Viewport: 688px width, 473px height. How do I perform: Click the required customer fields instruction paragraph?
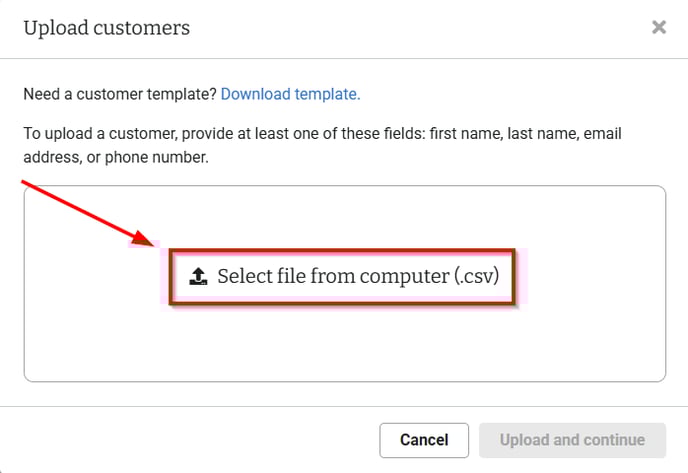tap(322, 145)
